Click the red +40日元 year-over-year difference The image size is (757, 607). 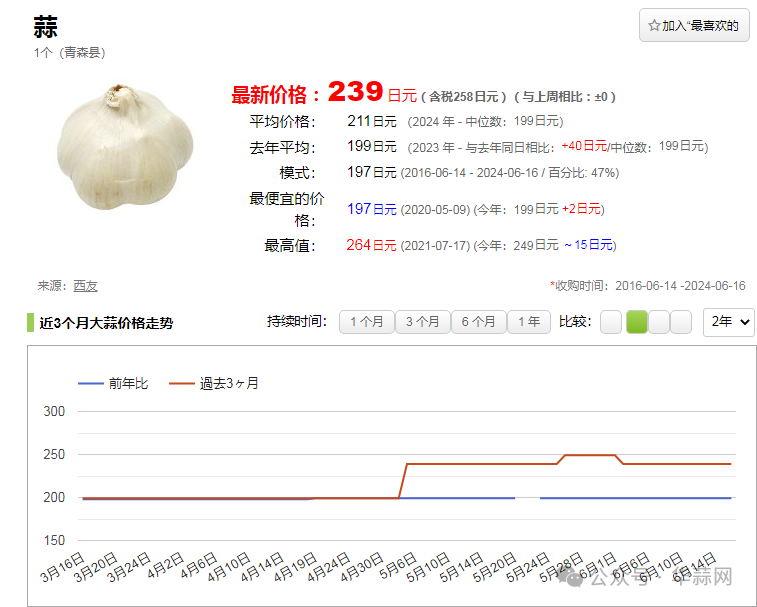[584, 146]
